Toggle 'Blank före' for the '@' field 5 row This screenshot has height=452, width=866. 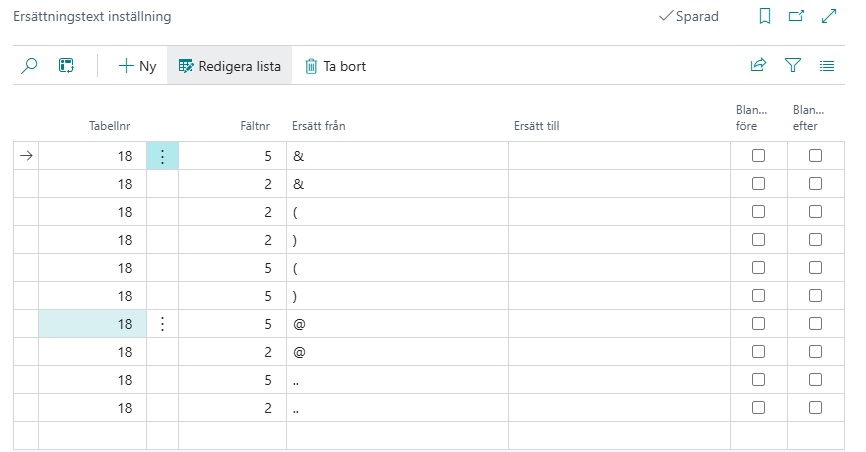[758, 324]
